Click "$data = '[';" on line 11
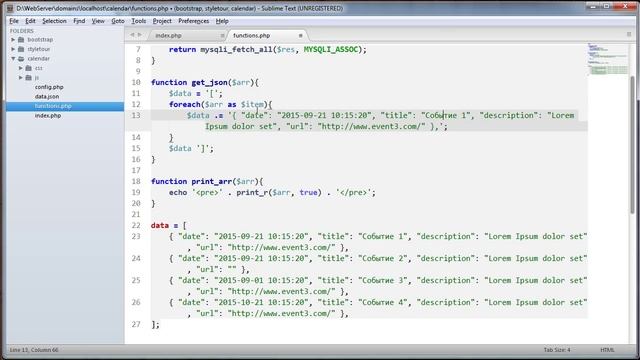The width and height of the screenshot is (640, 360). (x=196, y=93)
